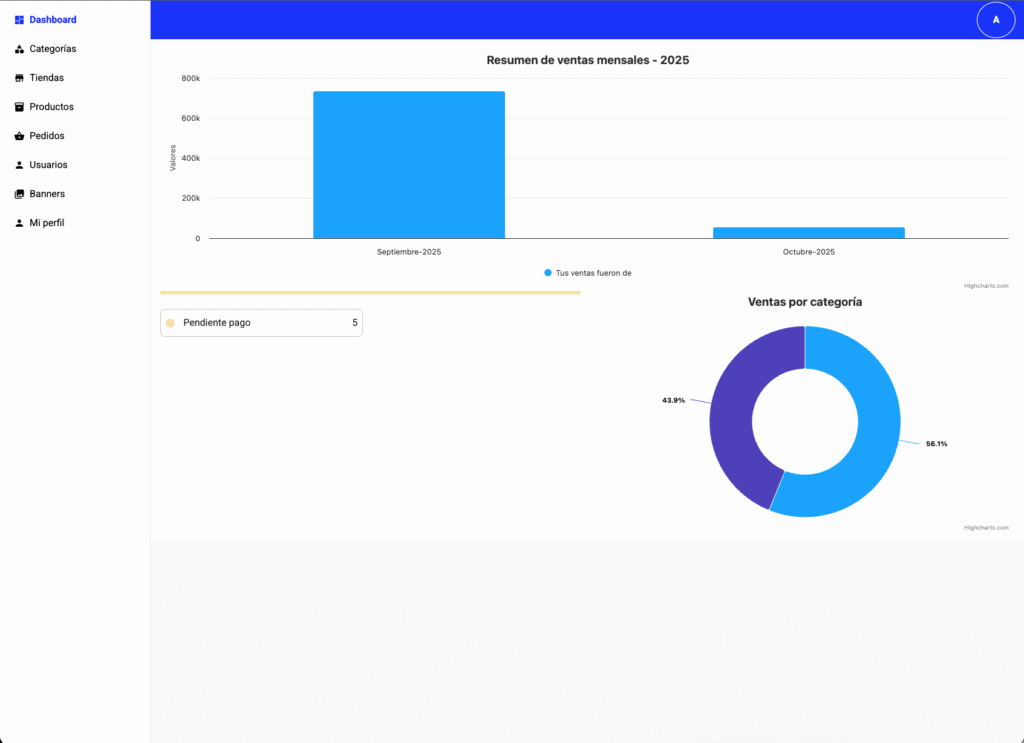Go to the Pedidos section
The height and width of the screenshot is (743, 1024).
(x=47, y=136)
